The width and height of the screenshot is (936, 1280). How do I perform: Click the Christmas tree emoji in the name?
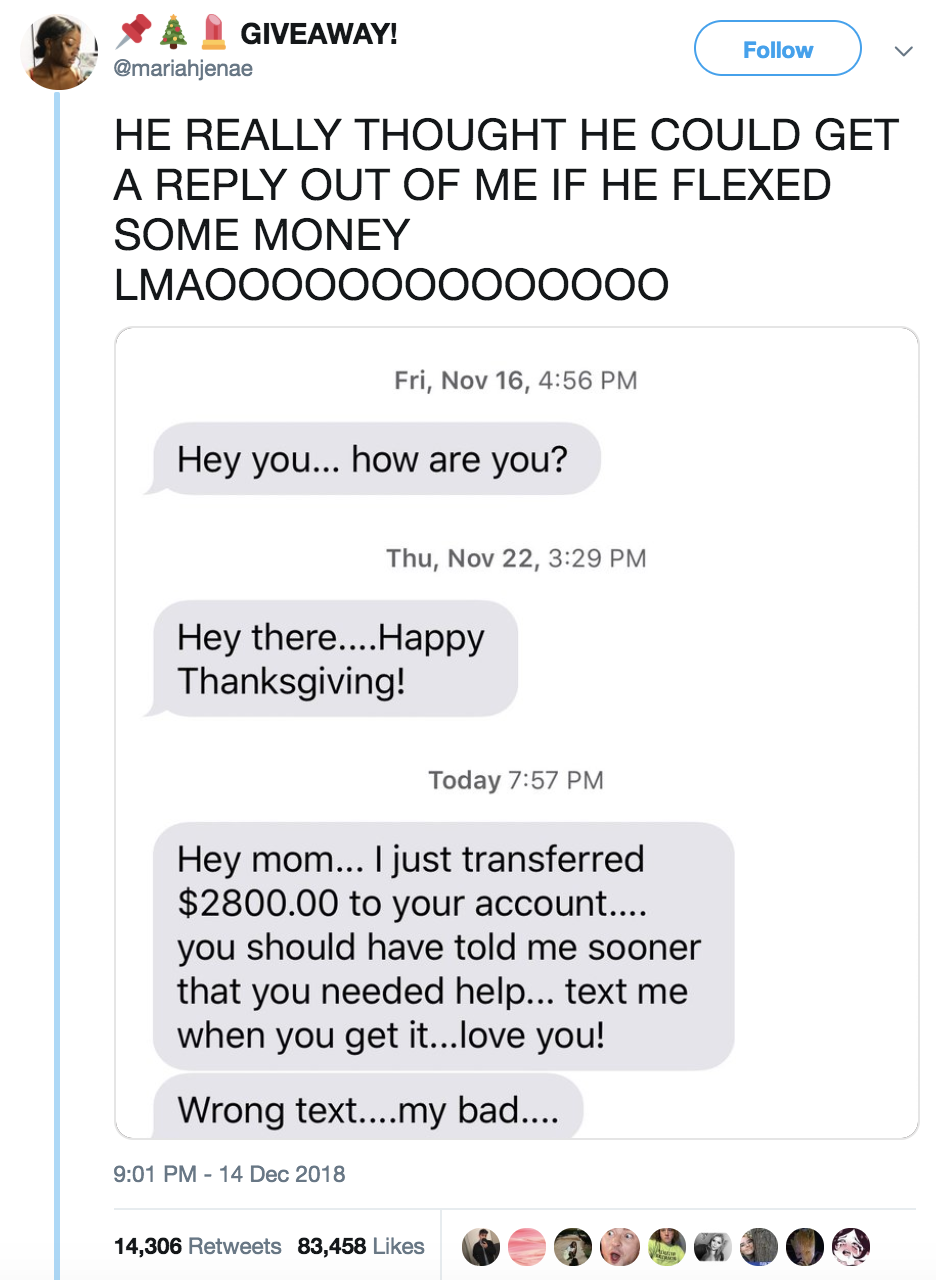(171, 32)
